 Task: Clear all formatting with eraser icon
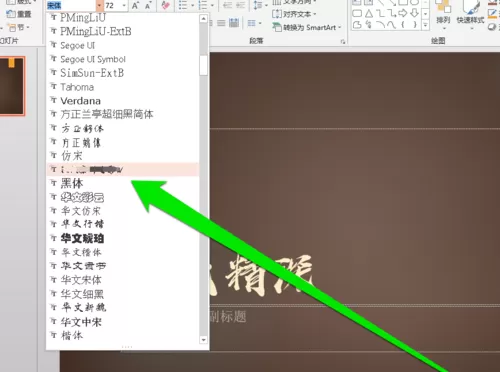coord(165,5)
